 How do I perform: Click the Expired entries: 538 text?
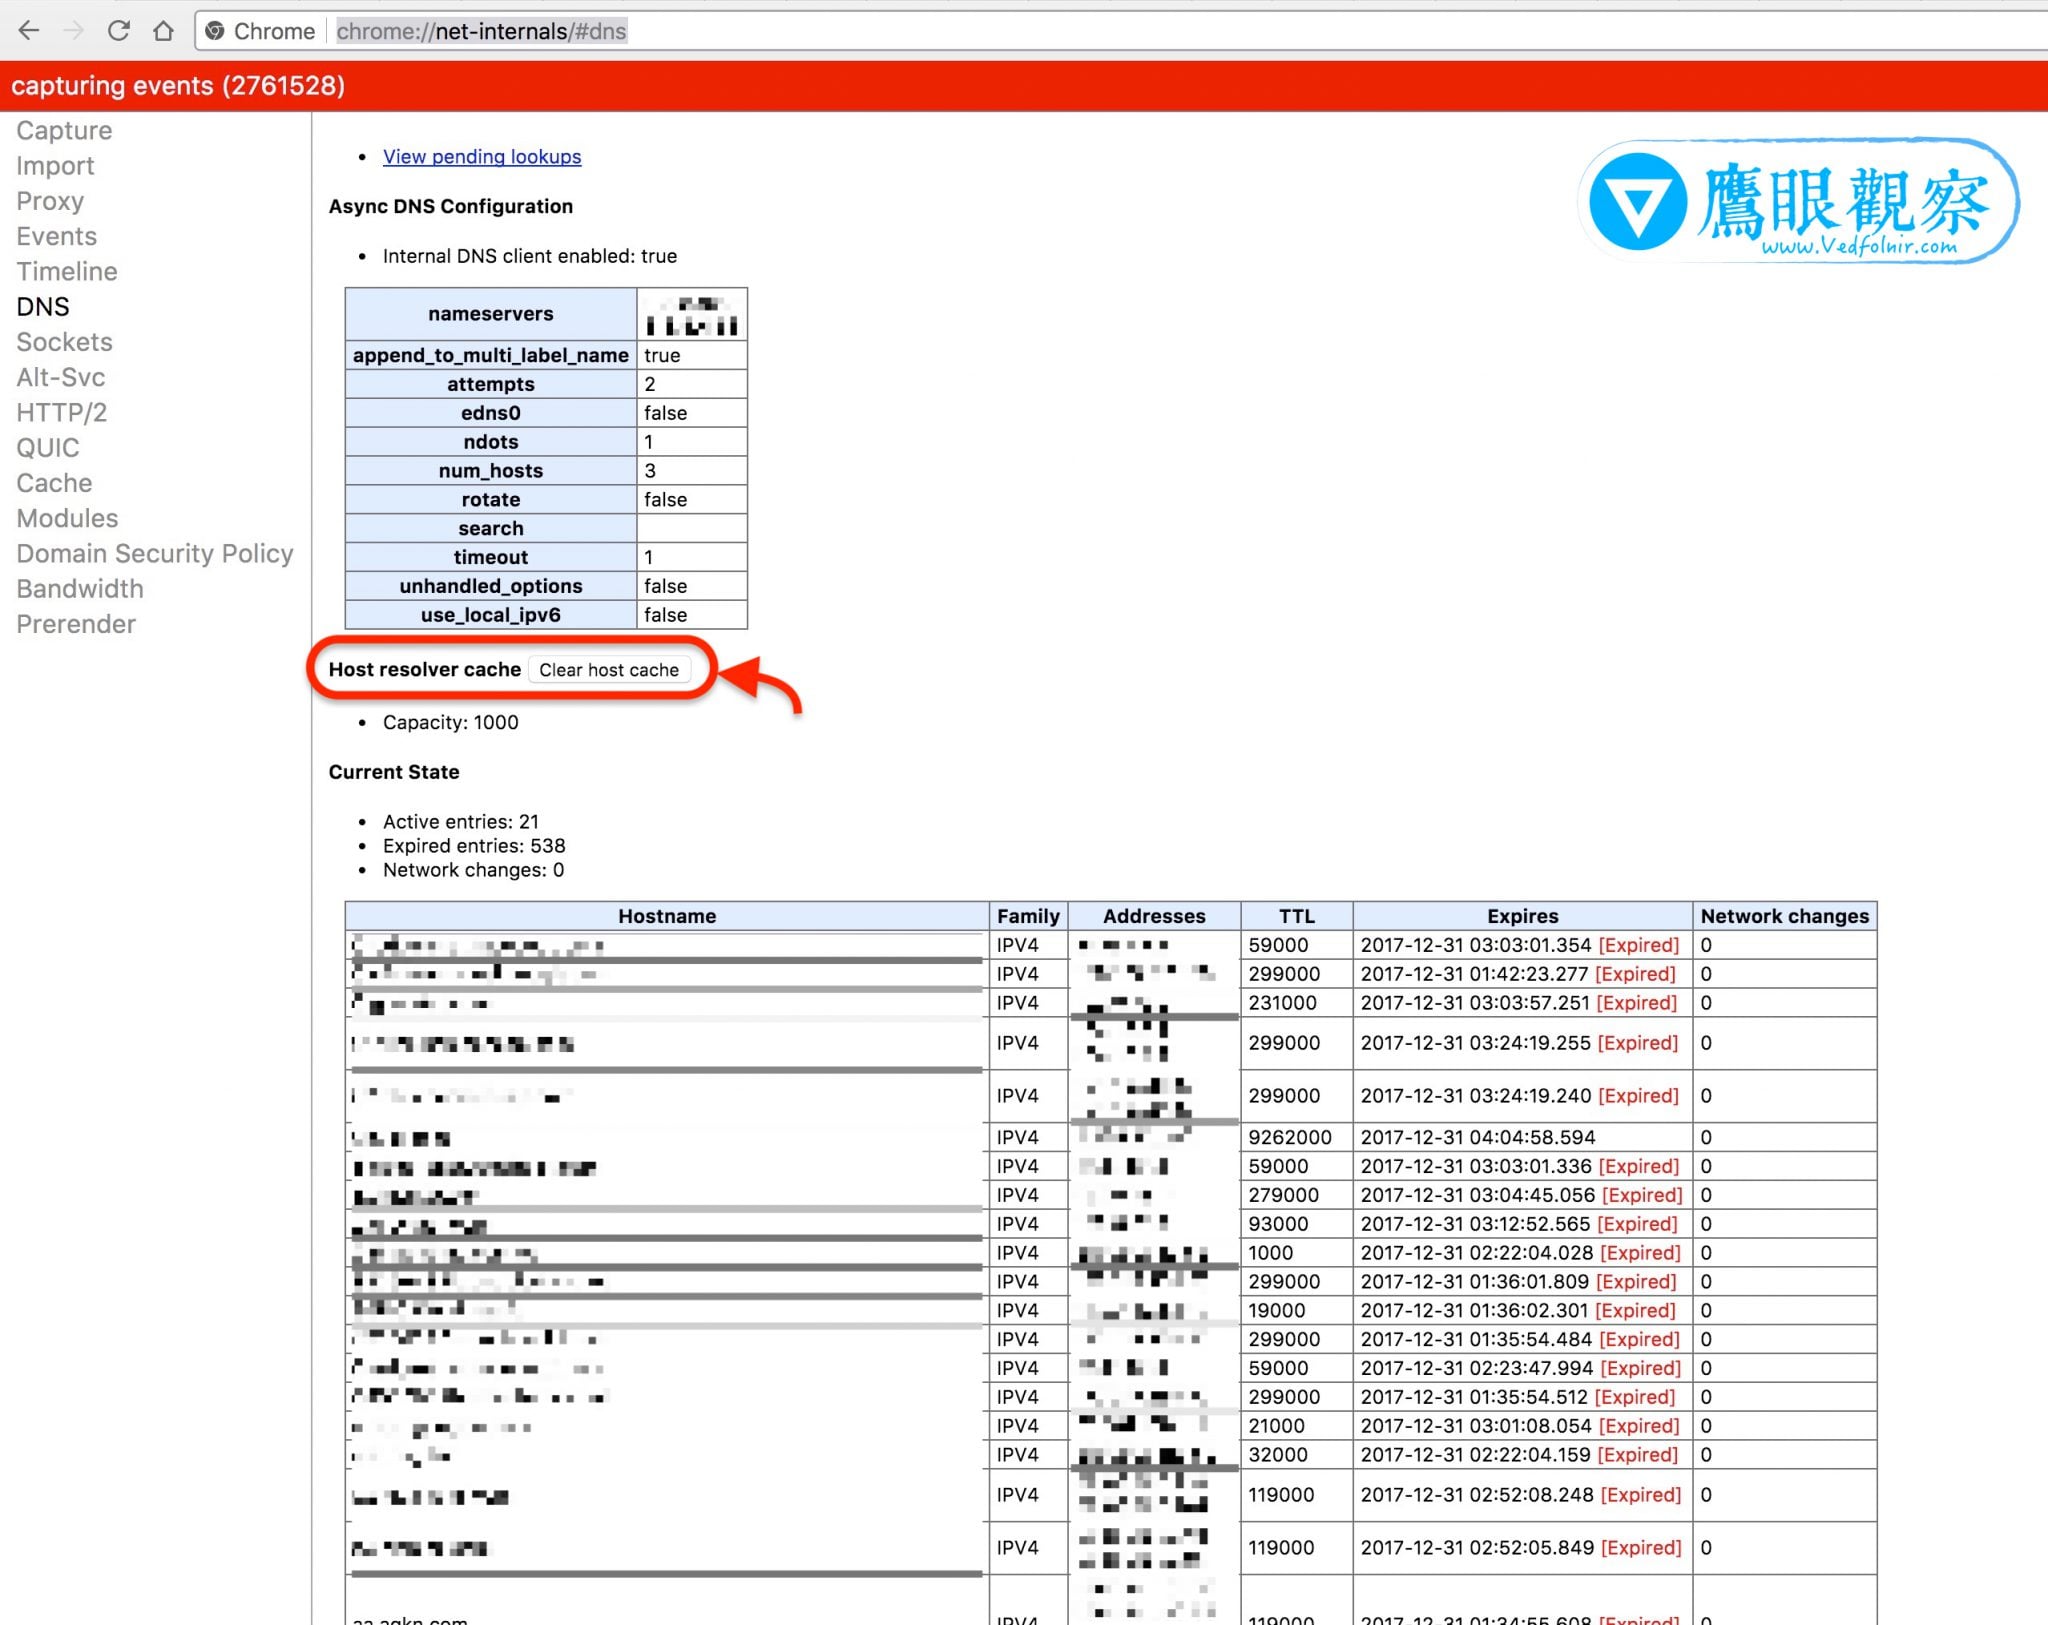click(474, 846)
